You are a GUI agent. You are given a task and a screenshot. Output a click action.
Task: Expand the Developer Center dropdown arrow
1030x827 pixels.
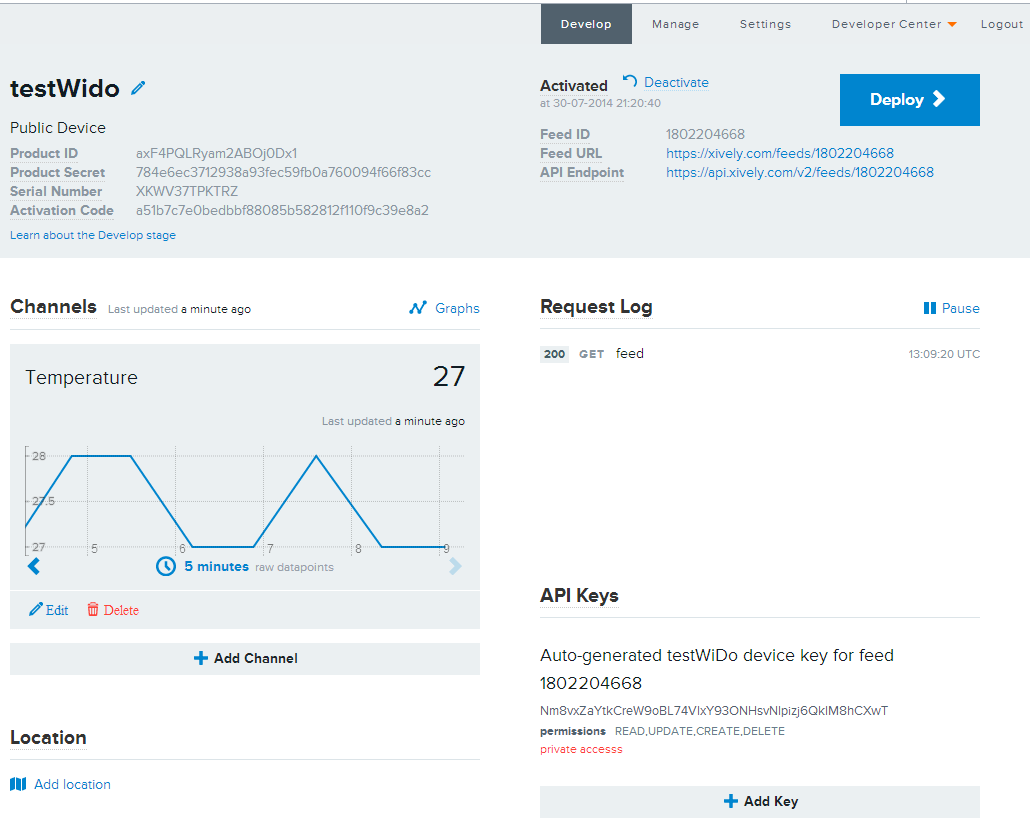[x=952, y=24]
